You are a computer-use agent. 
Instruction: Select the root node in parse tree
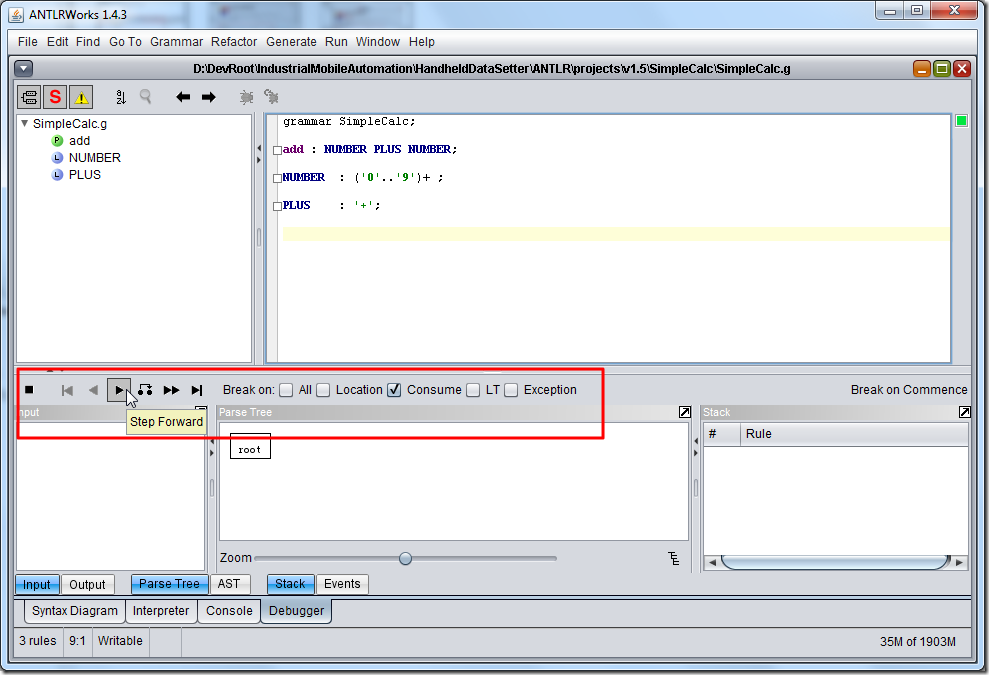coord(250,446)
